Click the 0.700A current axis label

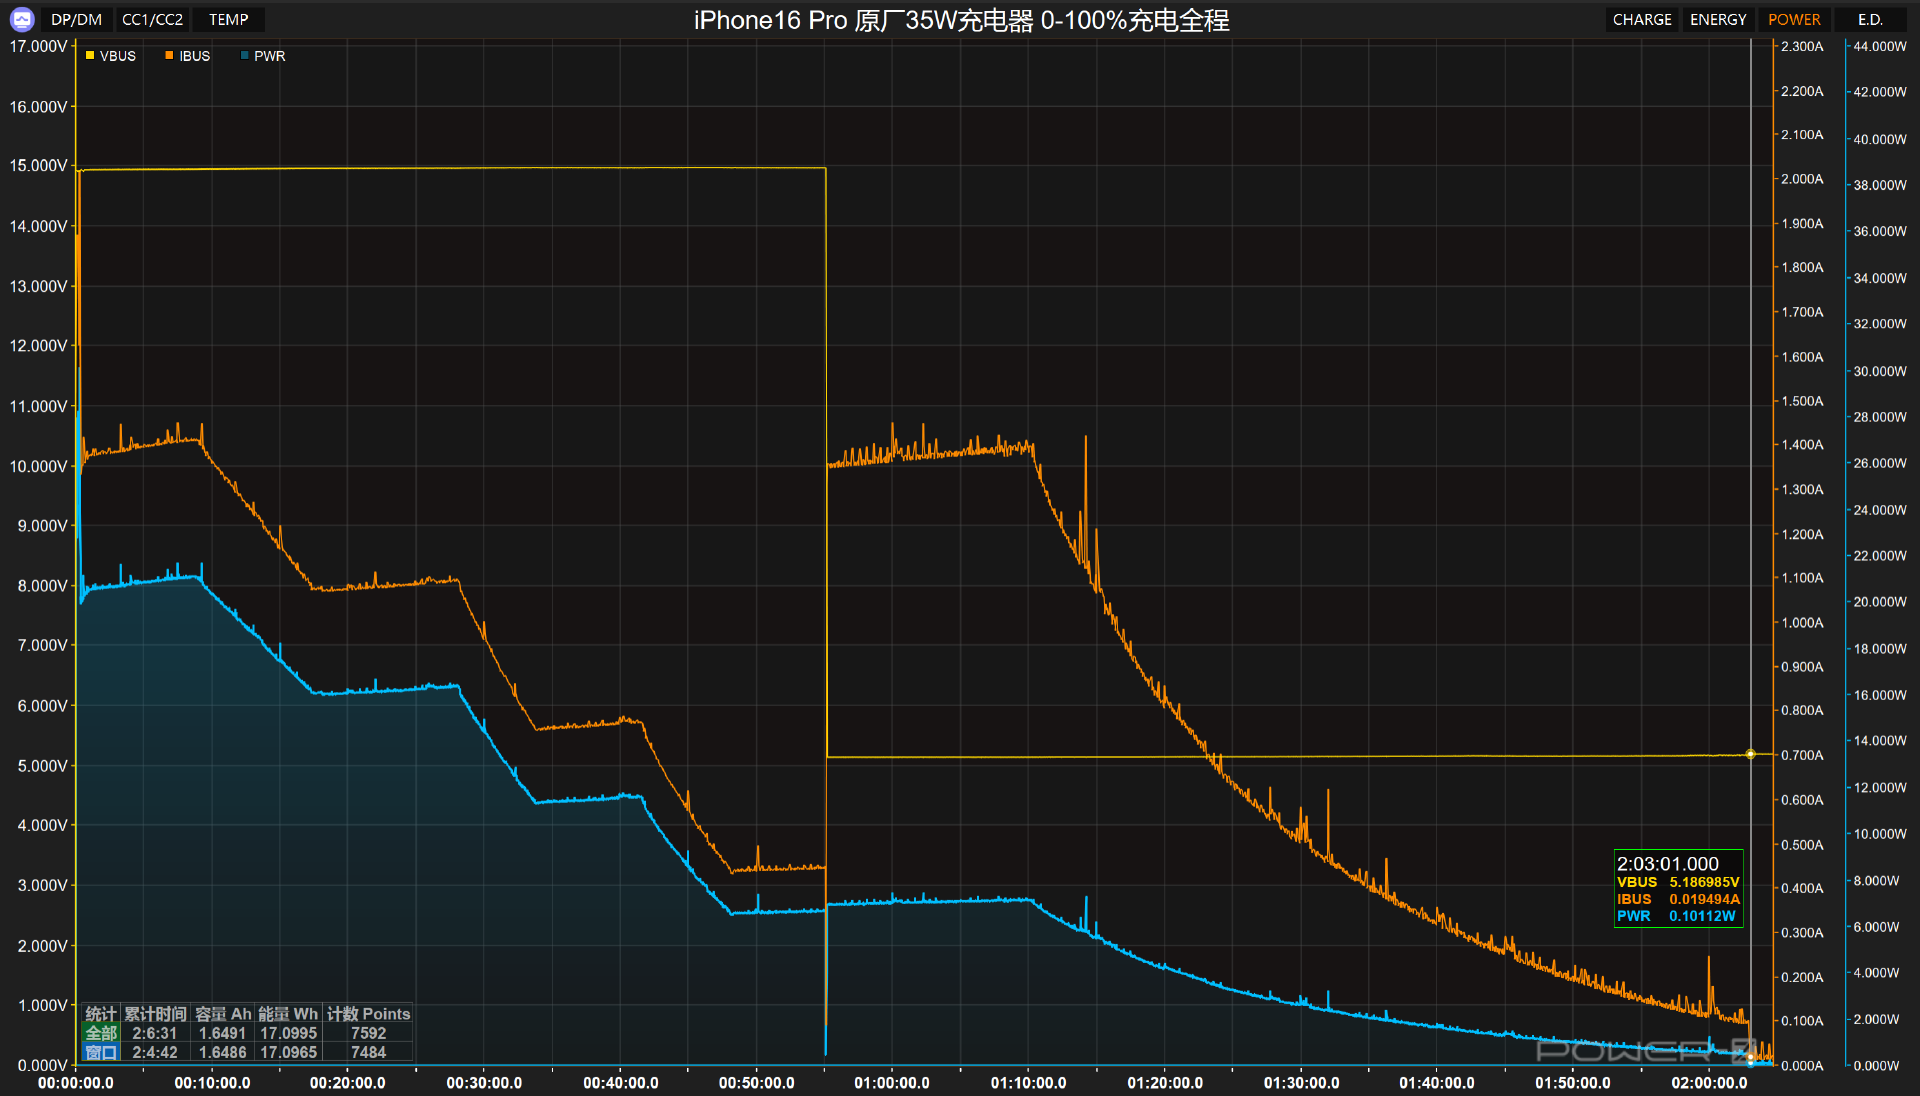[1802, 755]
